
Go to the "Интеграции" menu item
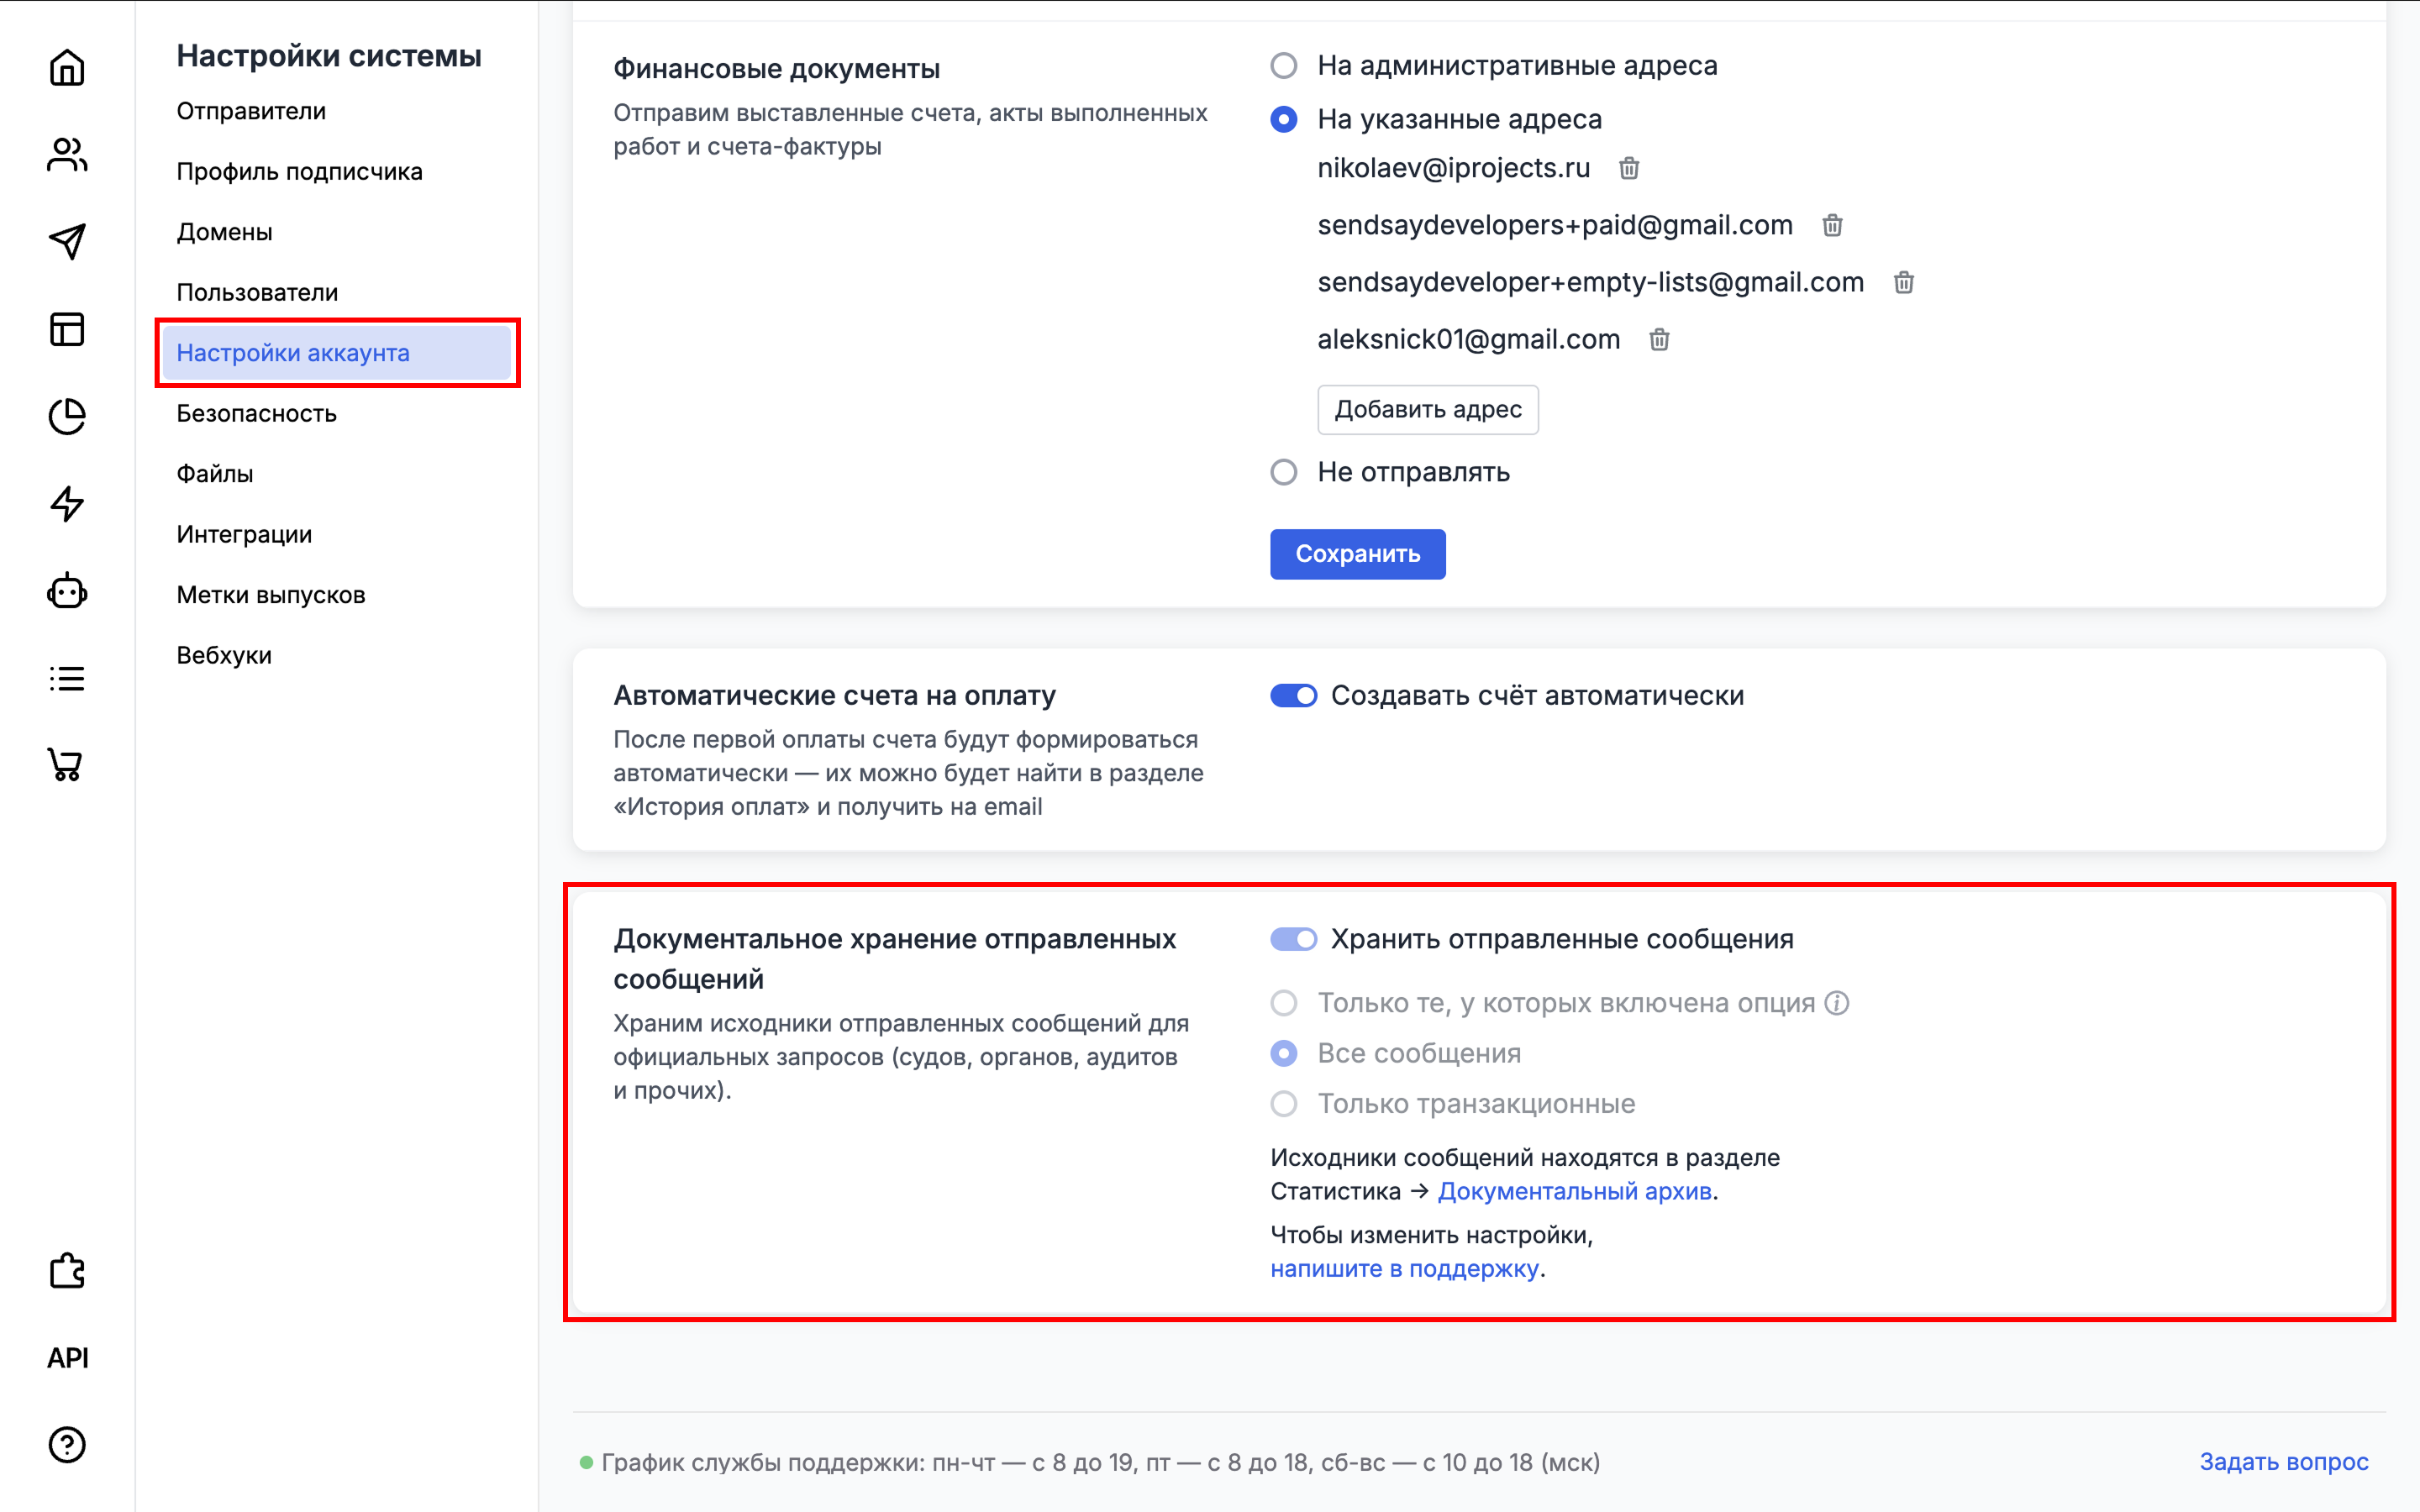244,534
